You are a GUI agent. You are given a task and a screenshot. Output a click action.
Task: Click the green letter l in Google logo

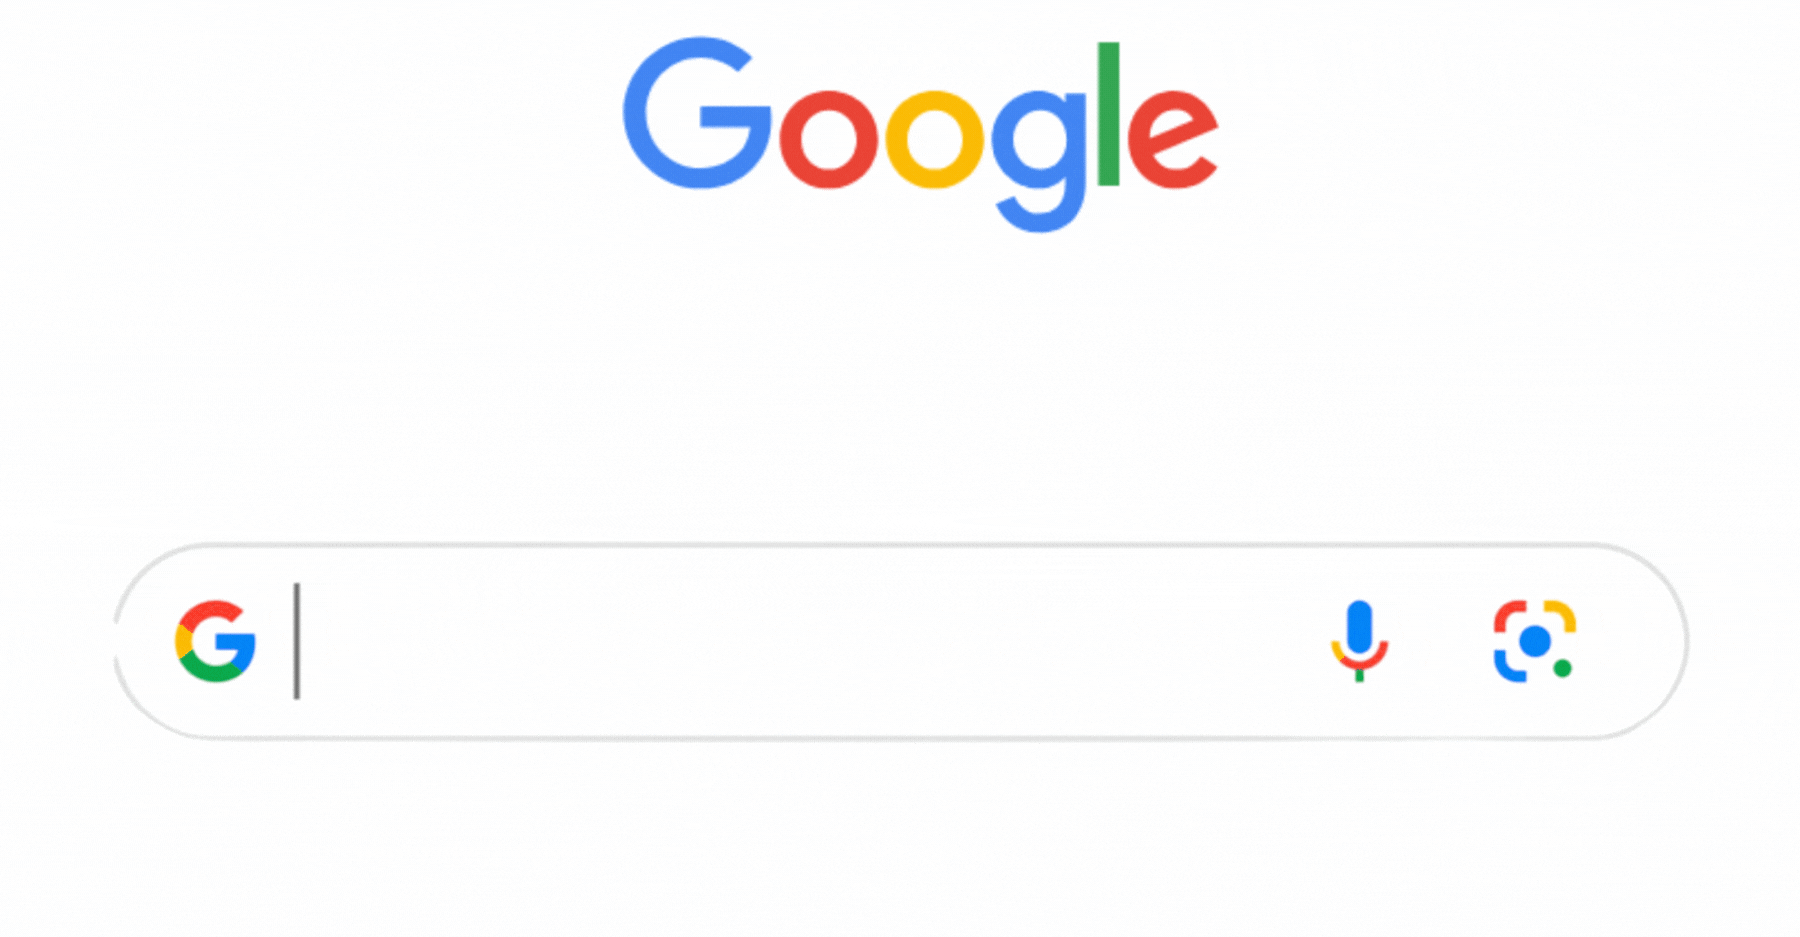[1108, 114]
